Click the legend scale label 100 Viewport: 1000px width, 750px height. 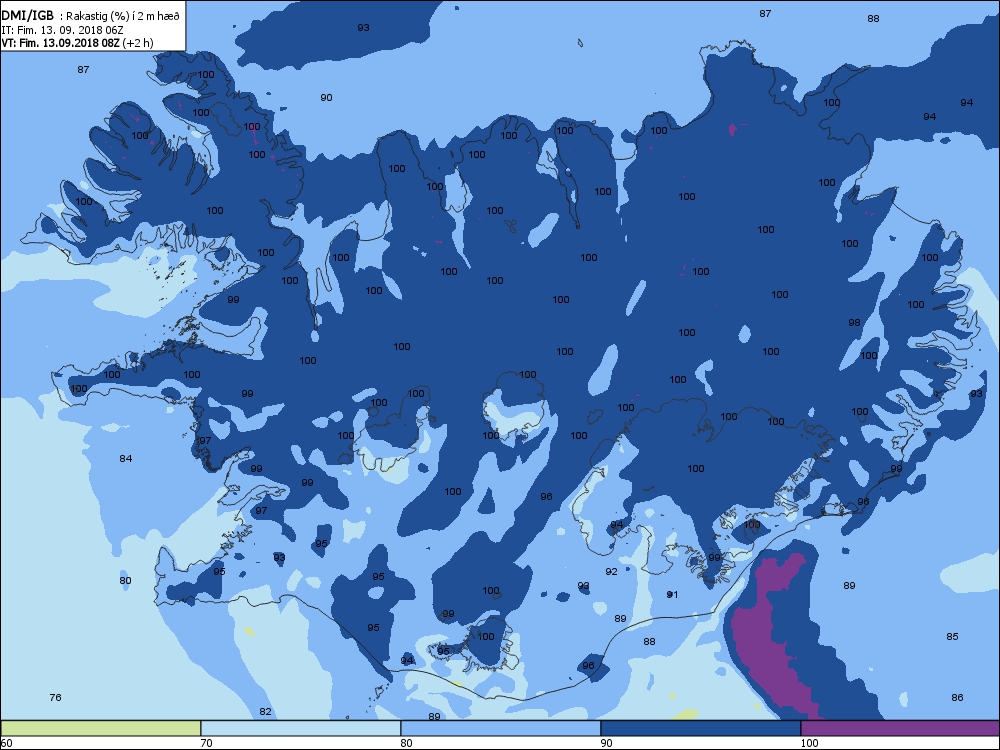coord(809,743)
